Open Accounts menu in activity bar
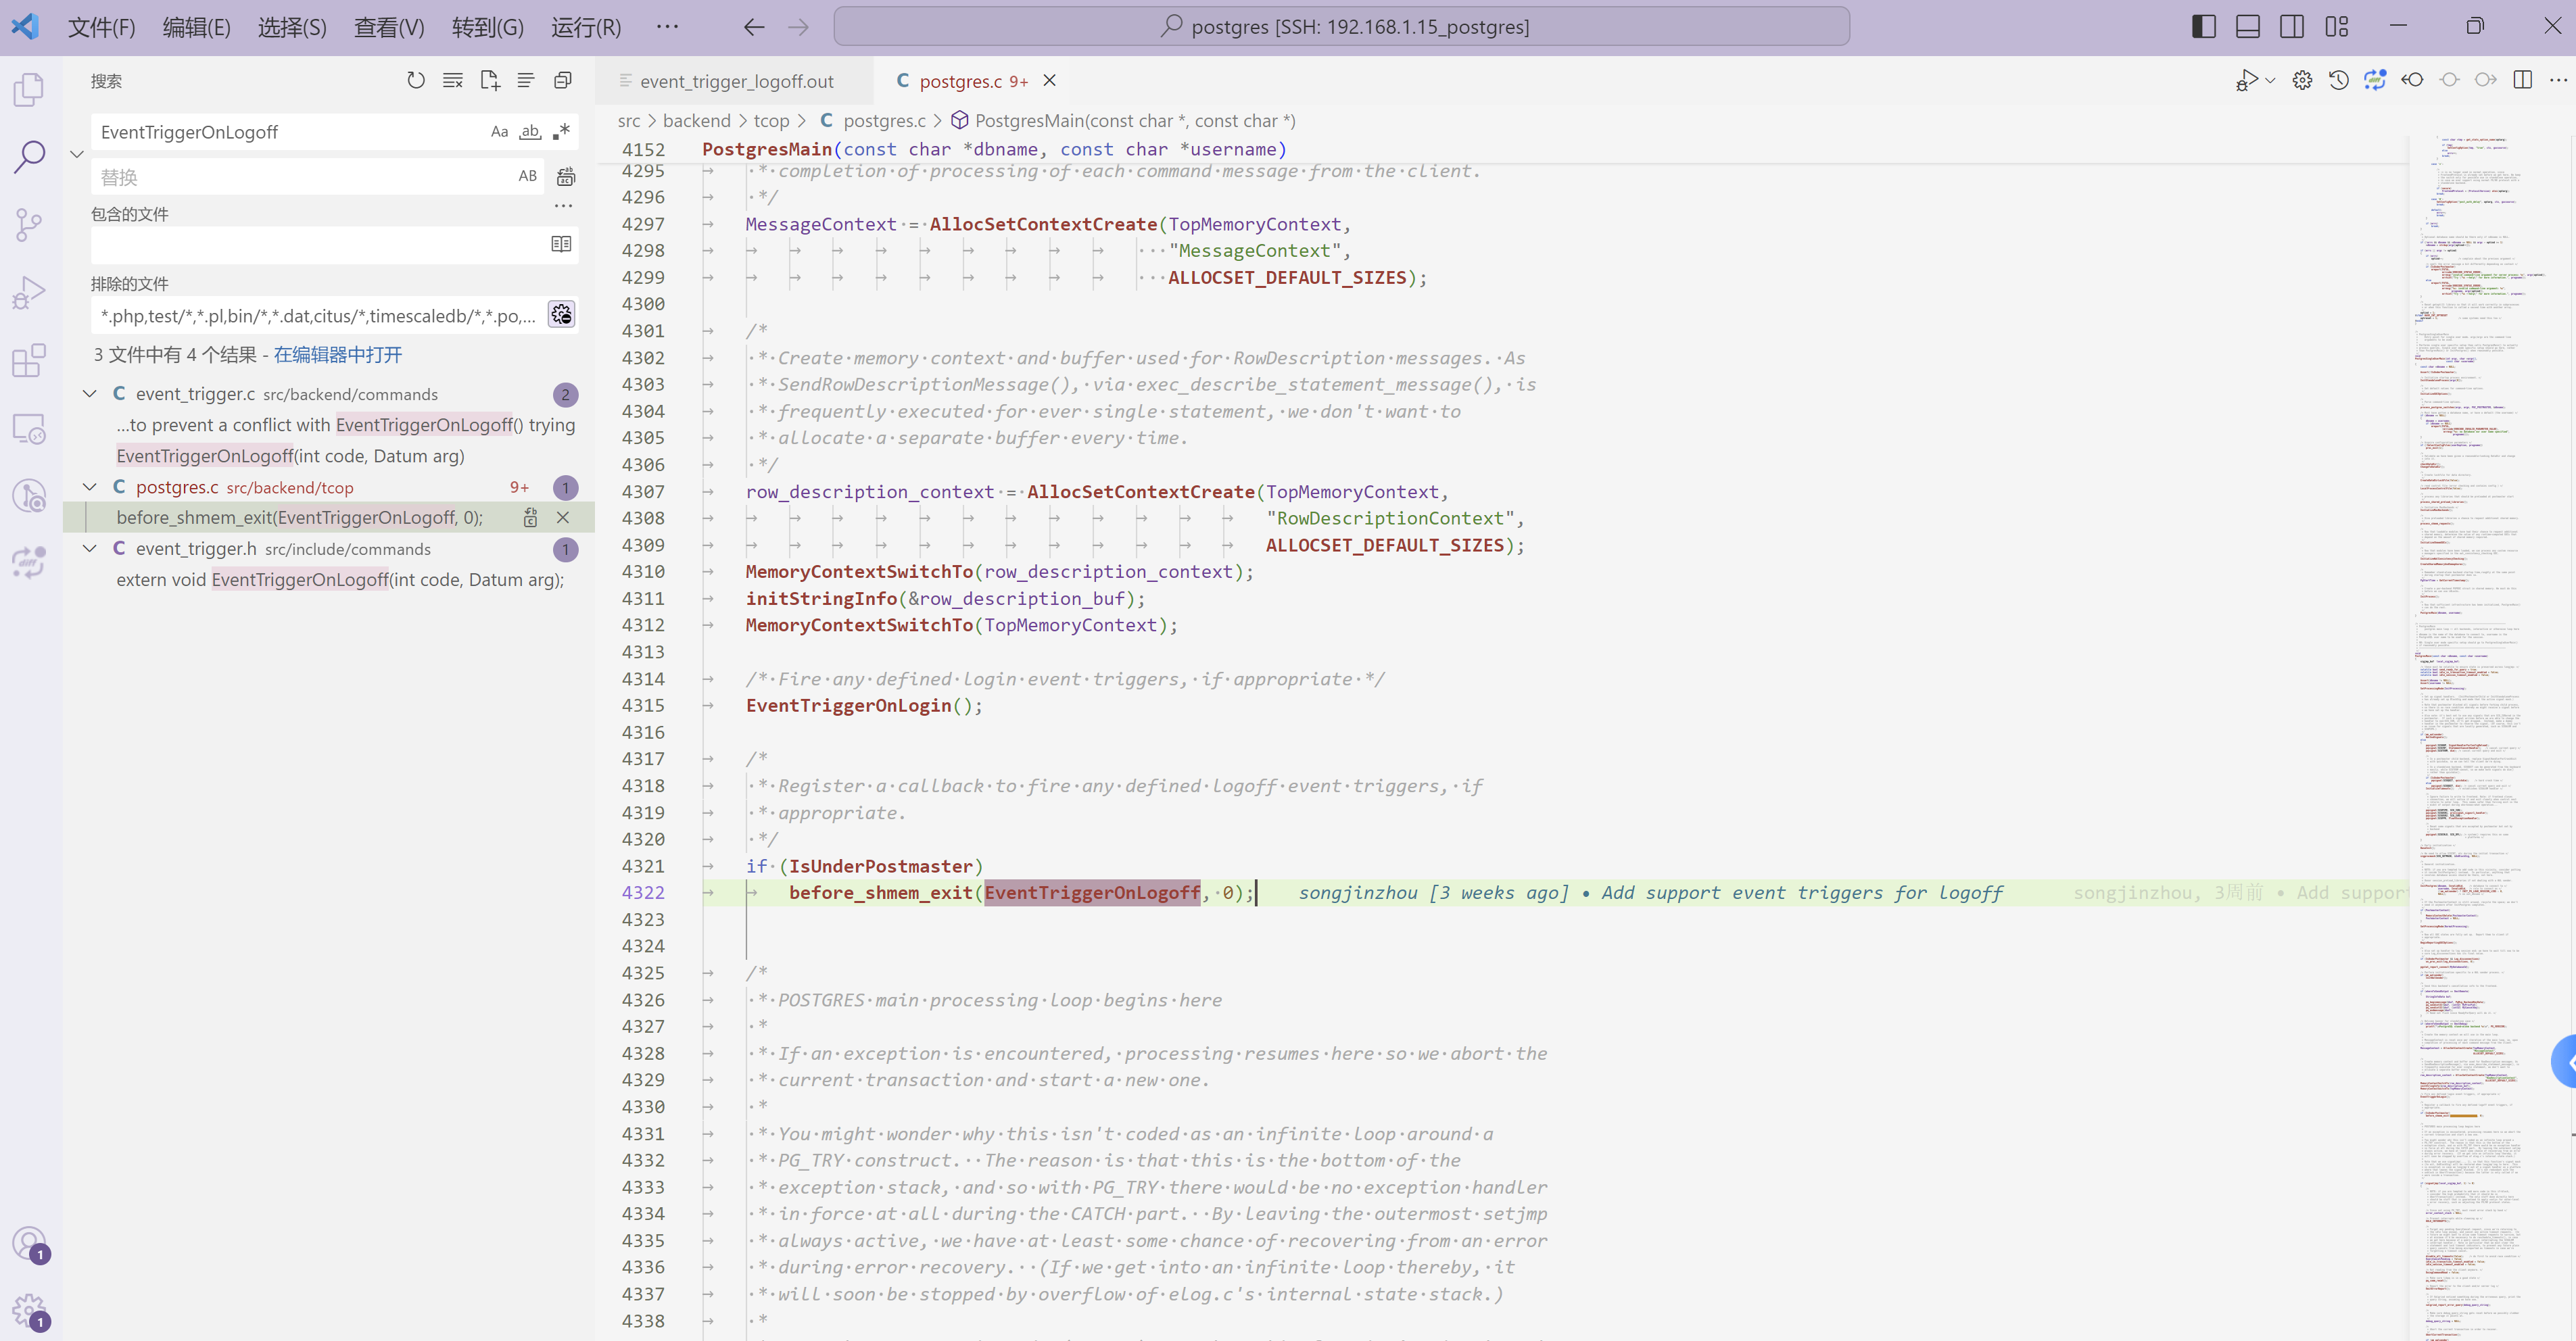Viewport: 2576px width, 1341px height. pyautogui.click(x=29, y=1244)
